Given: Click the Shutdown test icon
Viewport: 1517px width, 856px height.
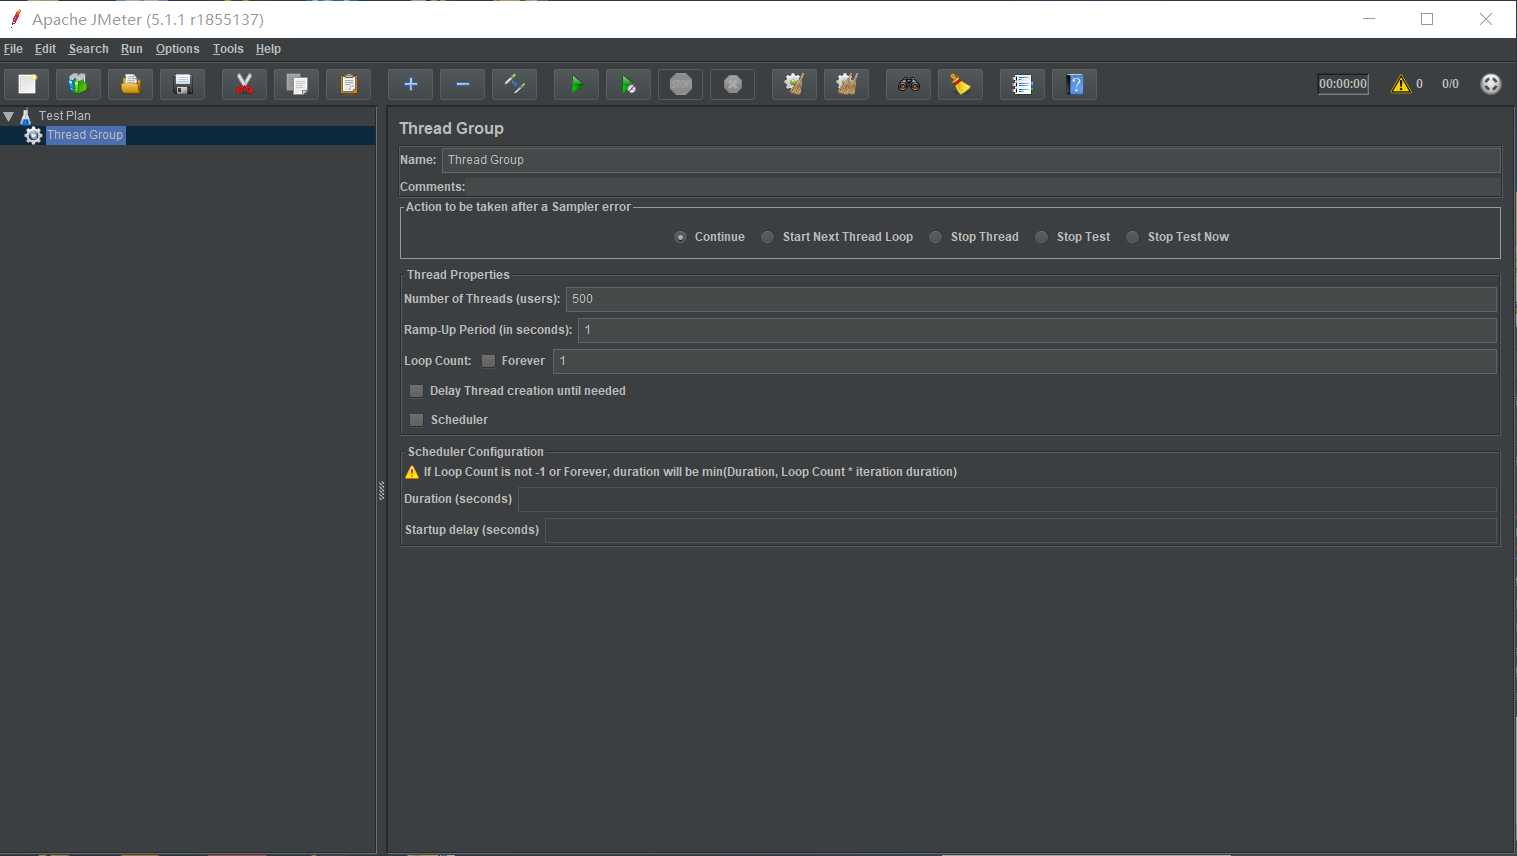Looking at the screenshot, I should (733, 84).
